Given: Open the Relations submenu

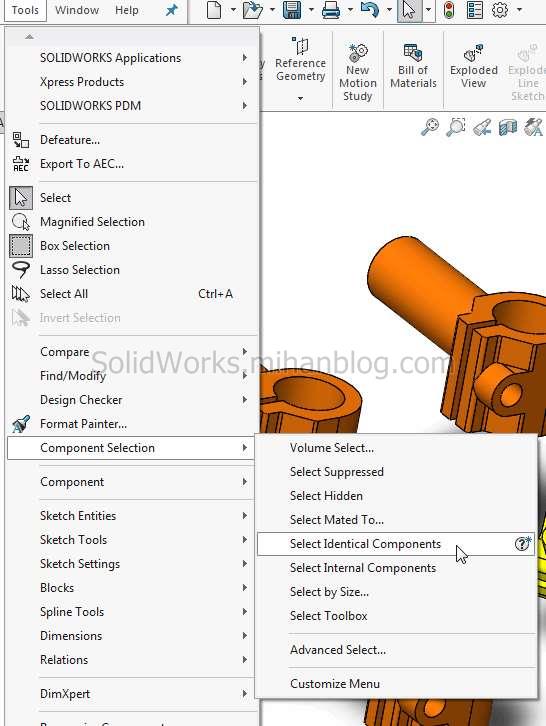Looking at the screenshot, I should [x=132, y=660].
